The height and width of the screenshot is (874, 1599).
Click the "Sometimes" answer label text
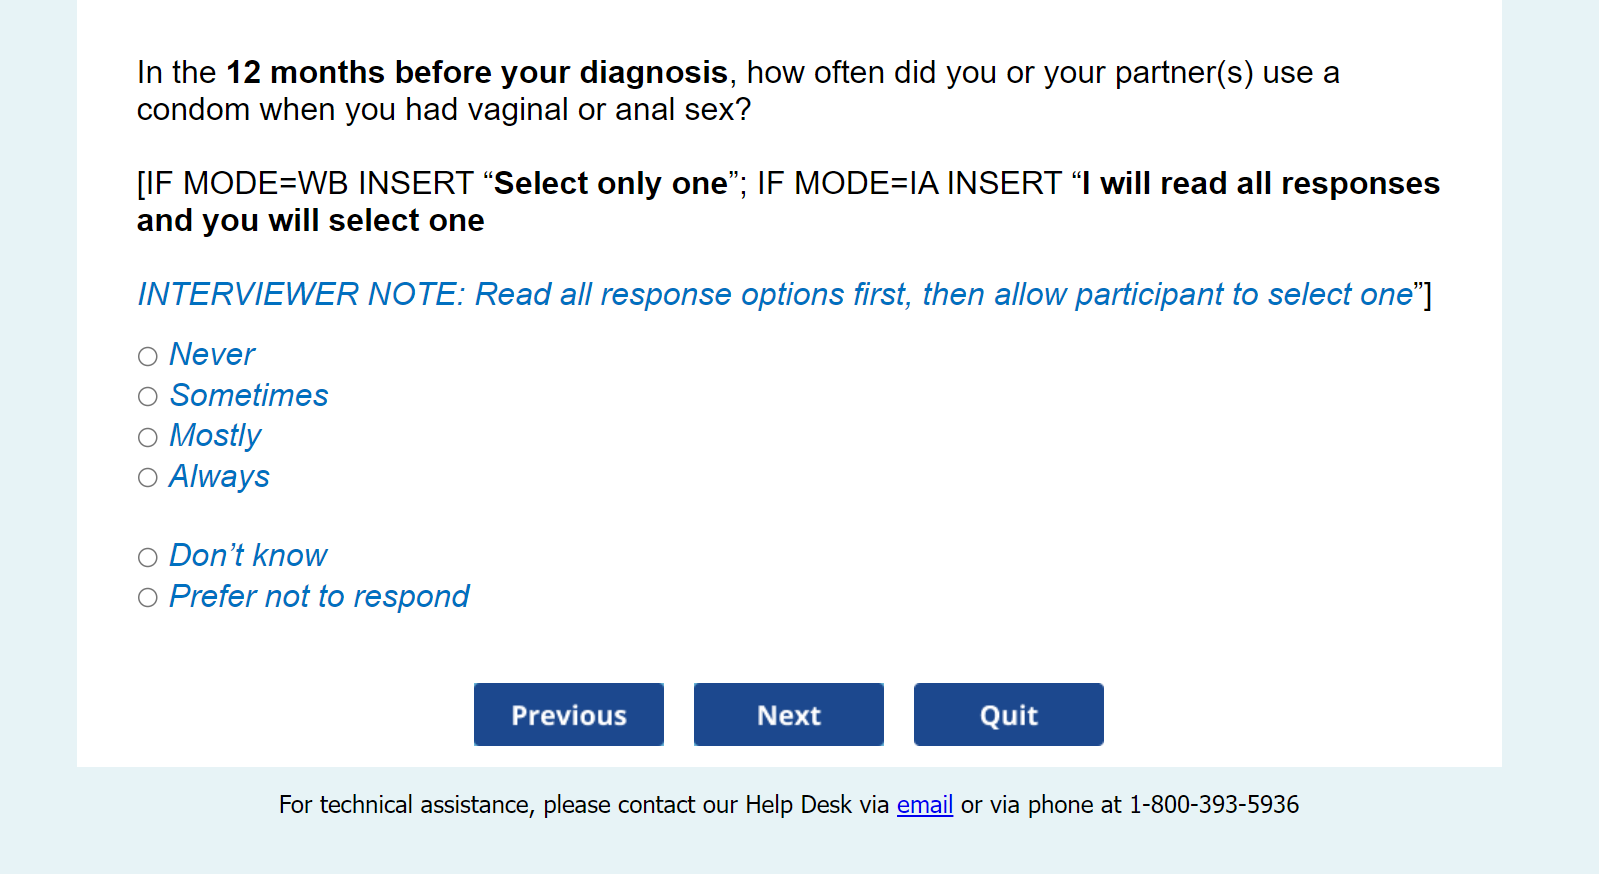249,396
